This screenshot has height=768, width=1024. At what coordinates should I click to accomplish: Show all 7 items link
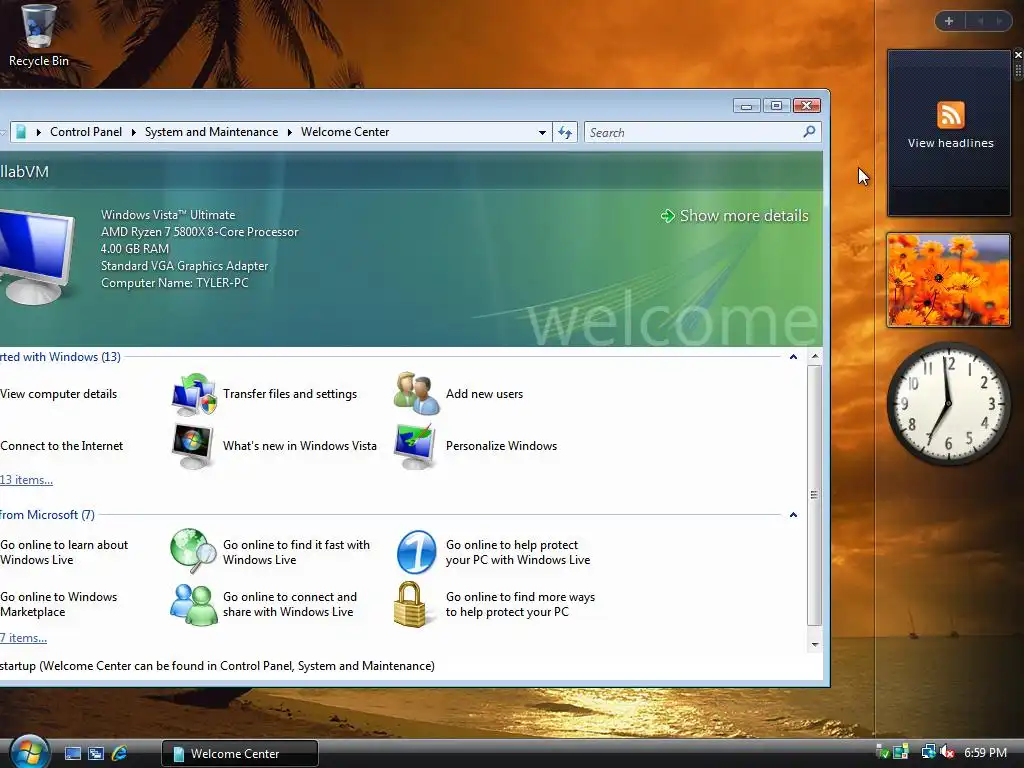pos(24,637)
